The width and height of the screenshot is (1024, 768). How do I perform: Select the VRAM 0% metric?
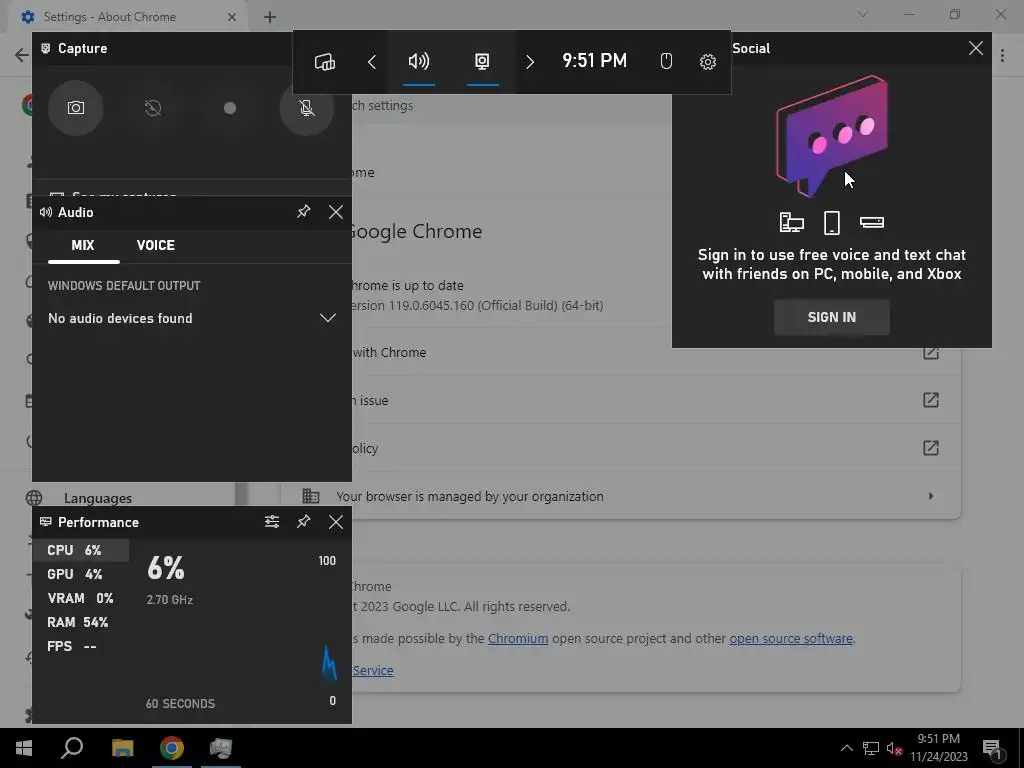(x=81, y=598)
